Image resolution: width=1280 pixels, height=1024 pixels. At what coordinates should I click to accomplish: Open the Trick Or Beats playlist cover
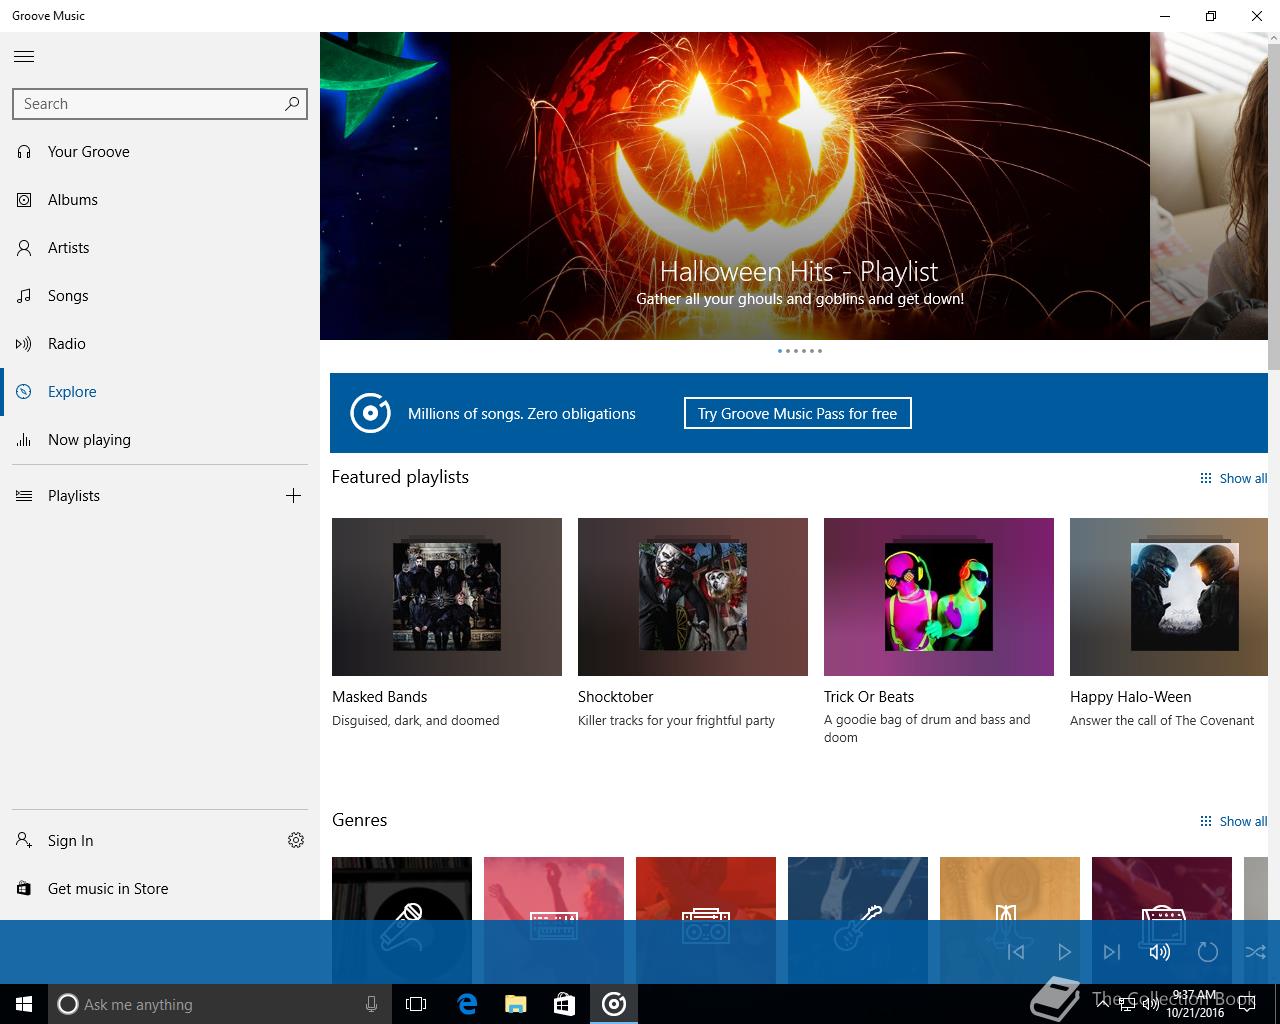click(x=939, y=597)
